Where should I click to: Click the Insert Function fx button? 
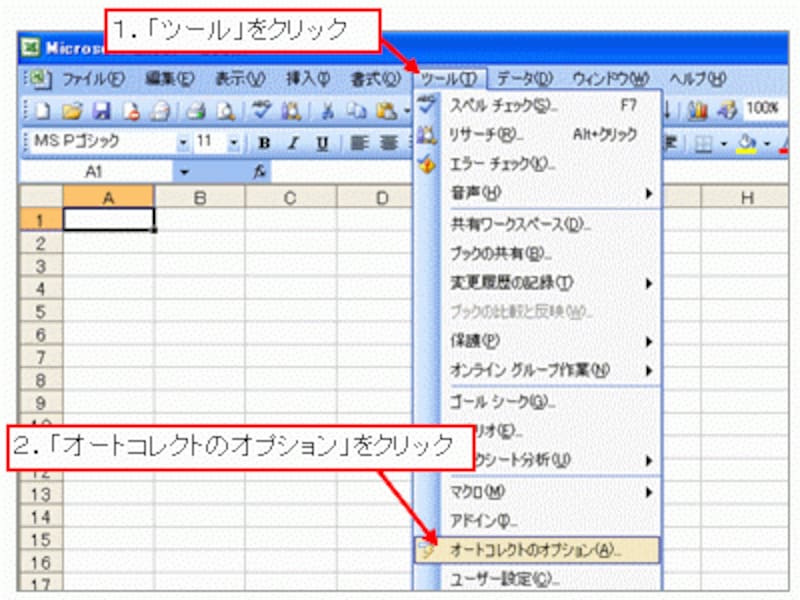(x=260, y=172)
